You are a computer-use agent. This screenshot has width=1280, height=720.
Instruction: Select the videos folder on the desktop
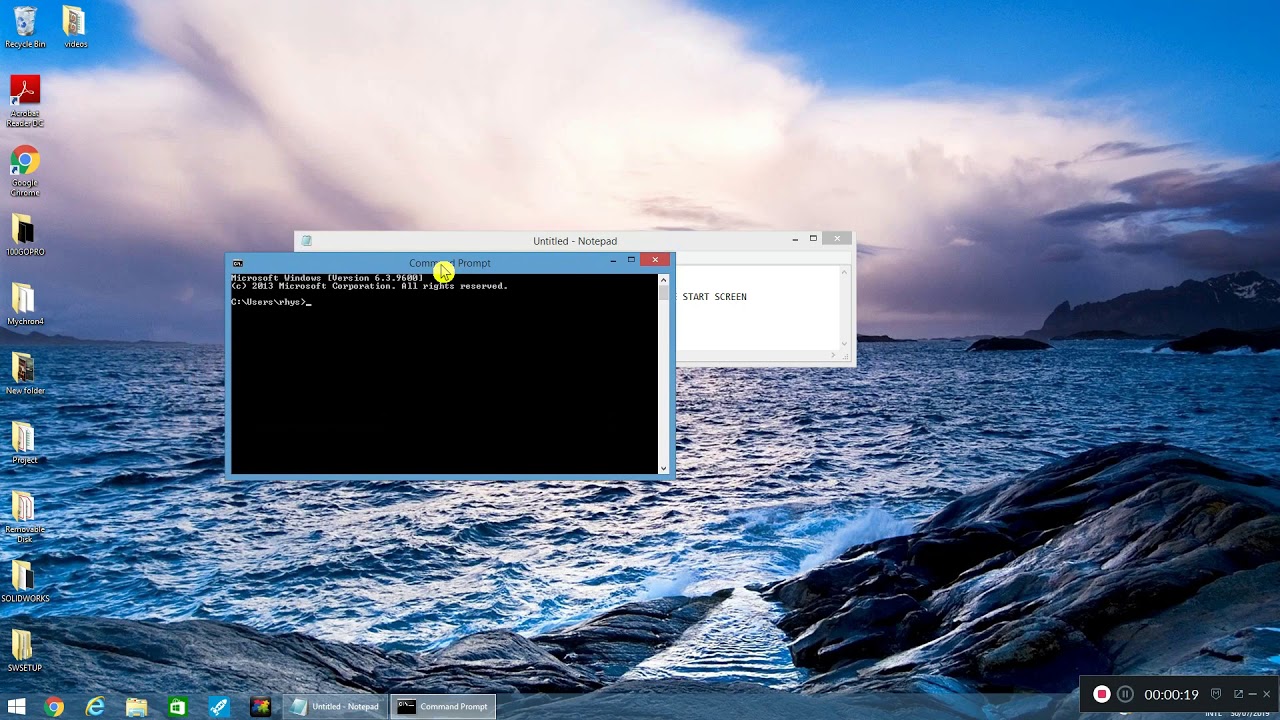pyautogui.click(x=75, y=27)
